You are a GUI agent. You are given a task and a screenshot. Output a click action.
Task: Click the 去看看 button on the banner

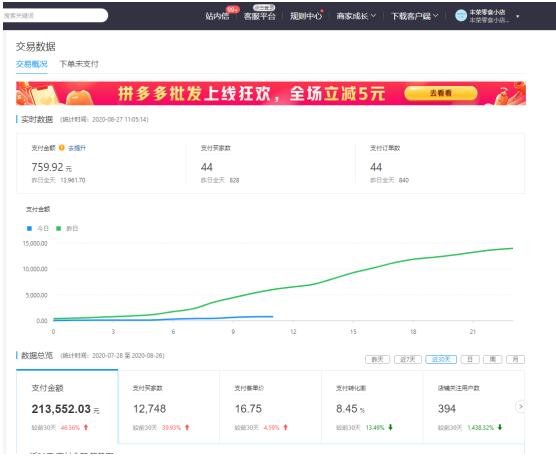click(441, 93)
